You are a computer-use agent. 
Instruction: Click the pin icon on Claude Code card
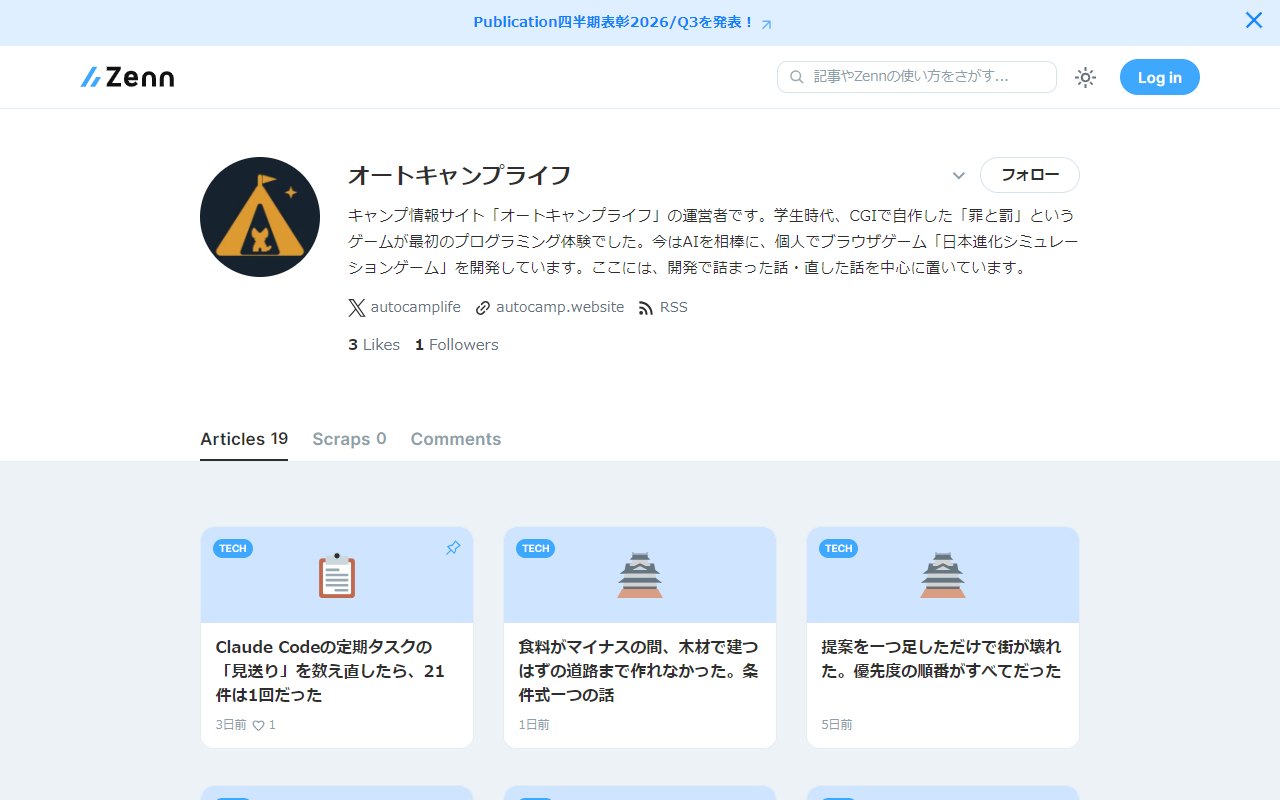pyautogui.click(x=453, y=548)
